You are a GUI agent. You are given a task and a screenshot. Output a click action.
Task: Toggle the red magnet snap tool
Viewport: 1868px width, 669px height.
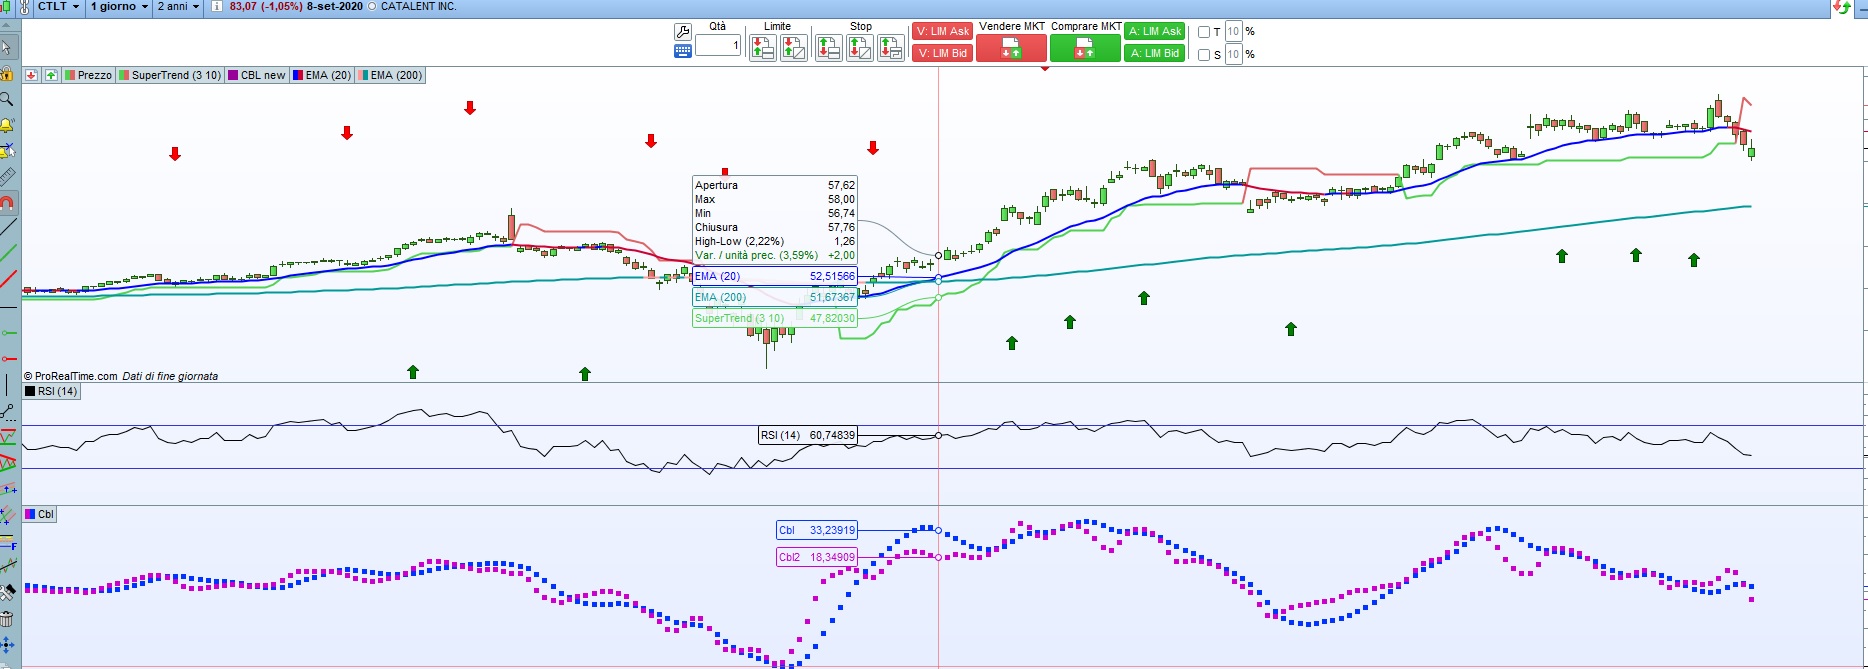point(7,203)
